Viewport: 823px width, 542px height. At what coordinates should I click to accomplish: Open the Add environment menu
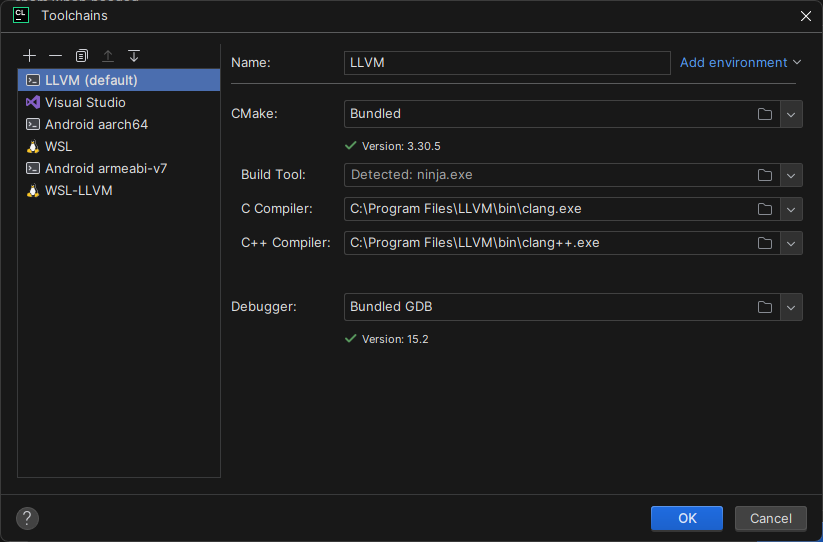click(x=741, y=62)
